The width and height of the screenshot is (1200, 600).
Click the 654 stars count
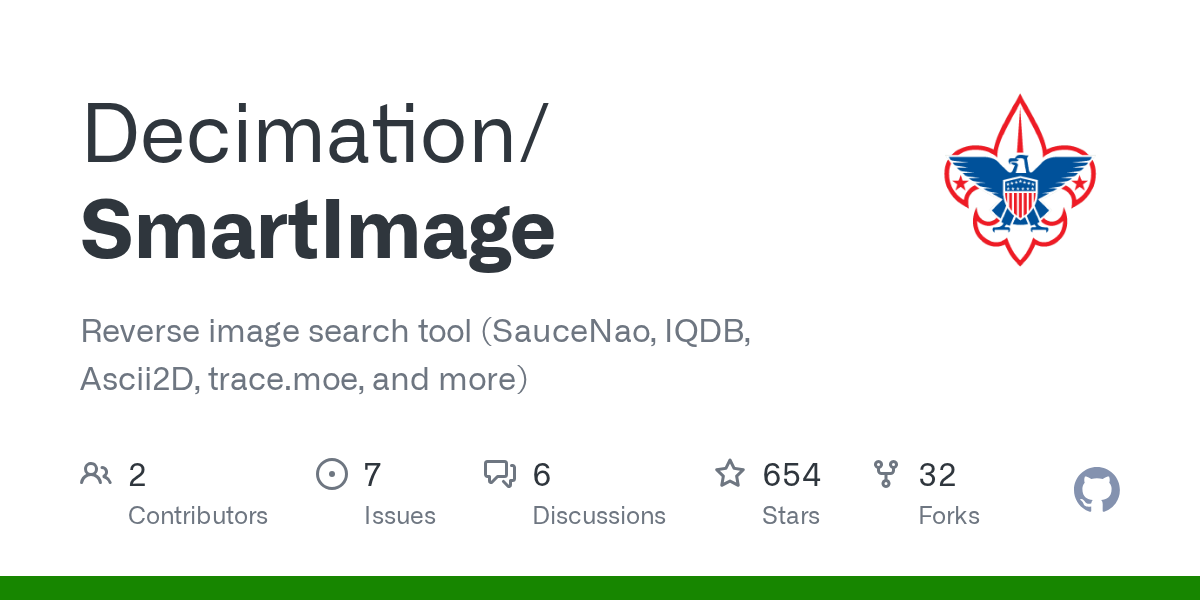coord(791,474)
